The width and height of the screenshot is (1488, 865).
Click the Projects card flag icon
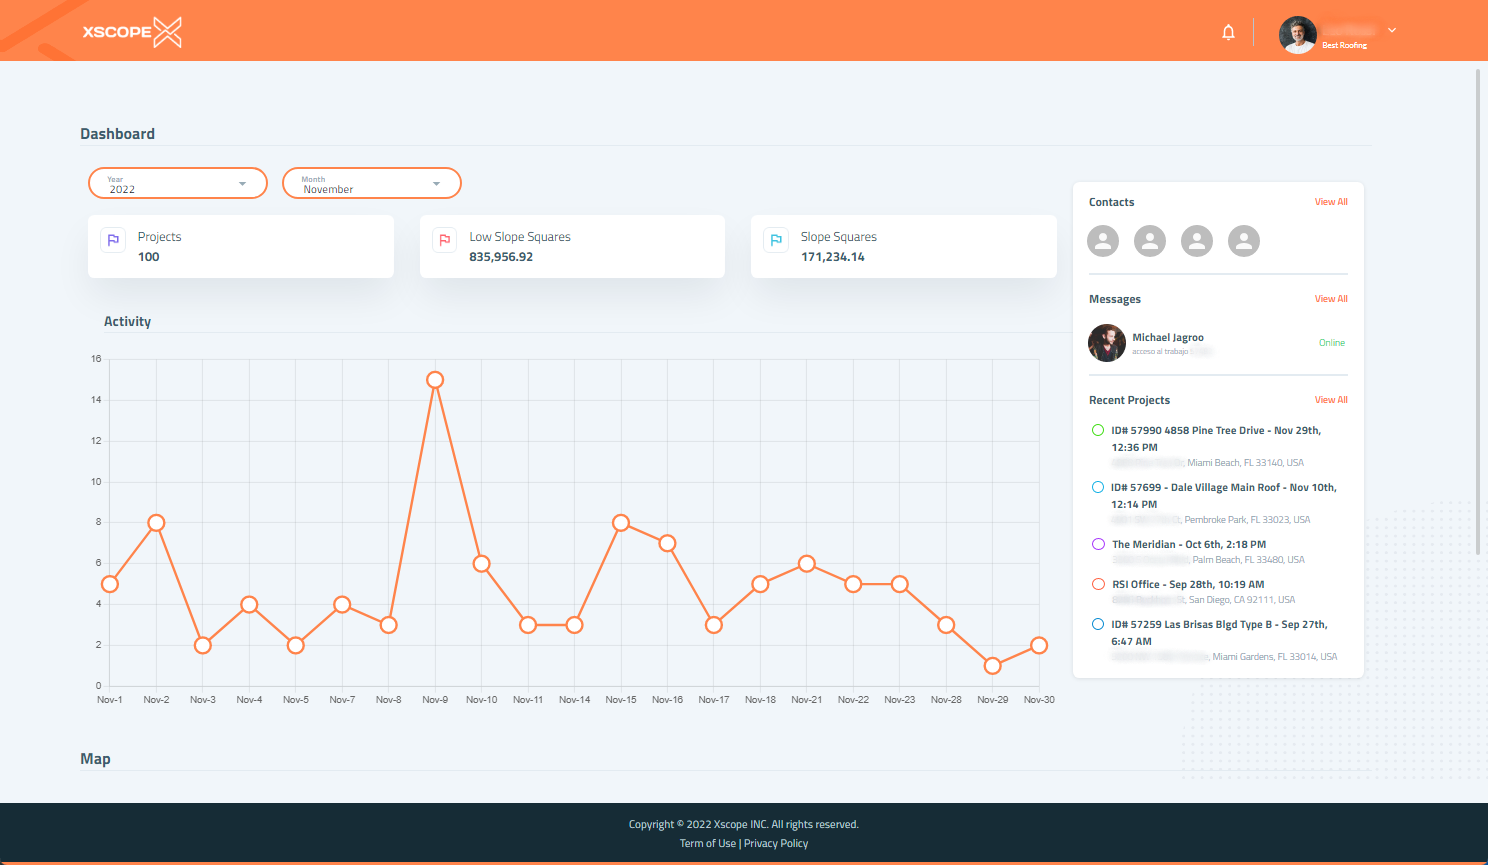(x=113, y=240)
